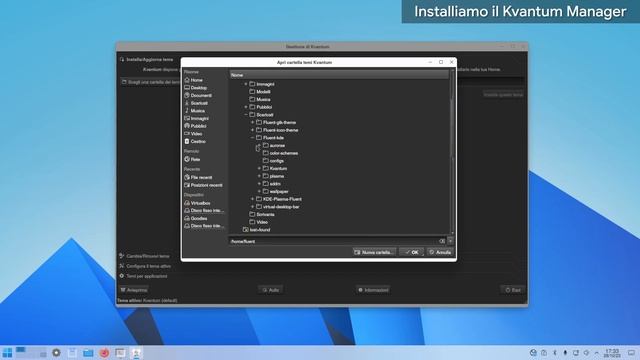The height and width of the screenshot is (360, 640).
Task: Click Aiuto button in Kvantum window
Action: [x=271, y=290]
